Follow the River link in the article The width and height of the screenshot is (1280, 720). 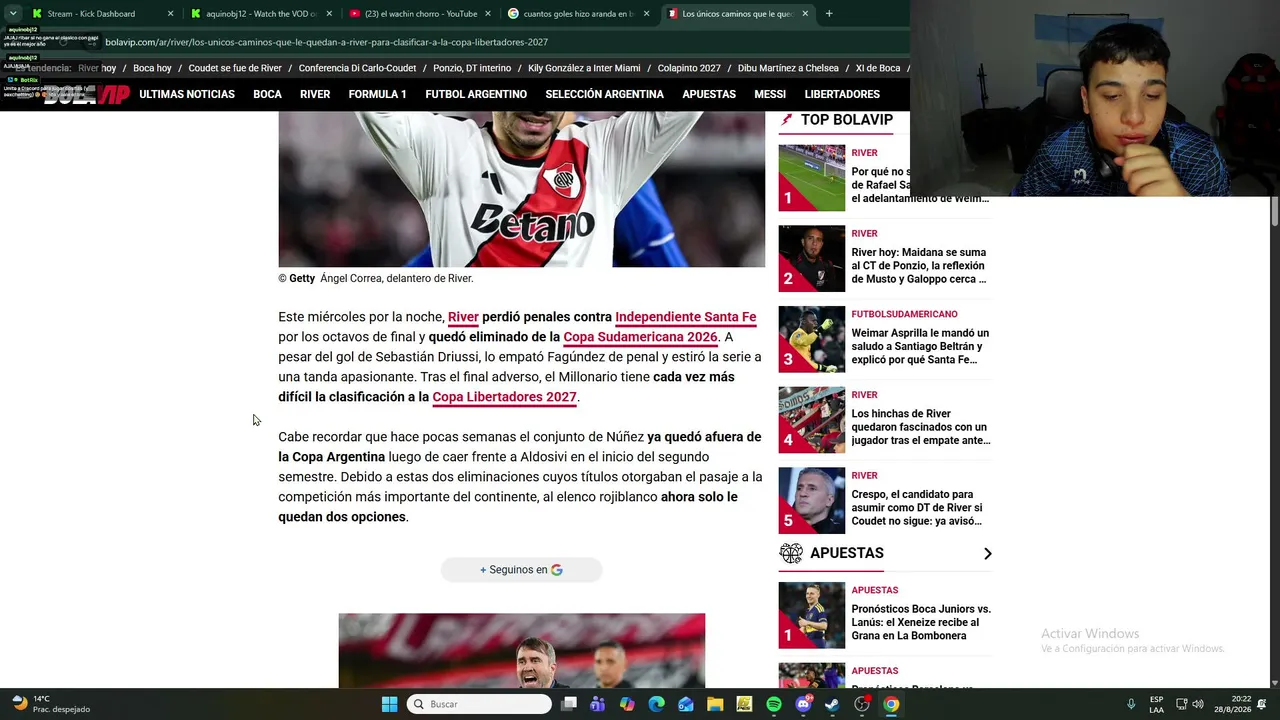463,317
